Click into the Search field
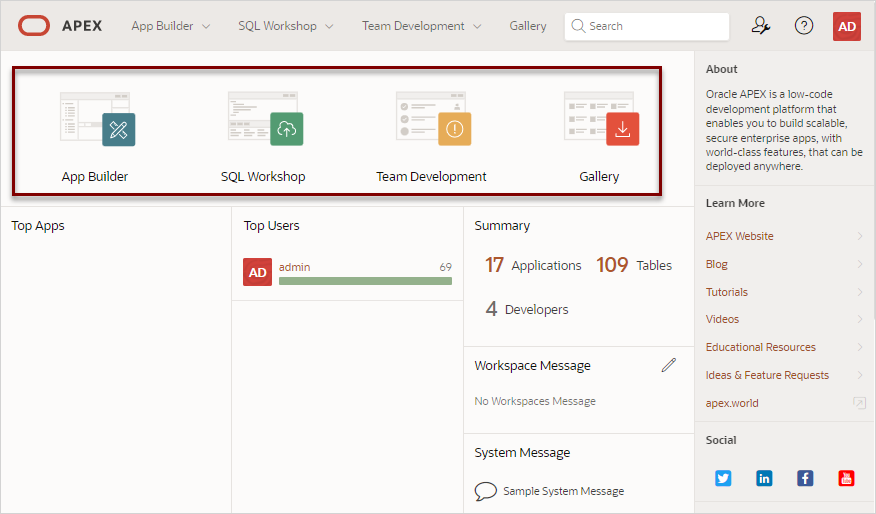This screenshot has height=514, width=876. [x=646, y=26]
